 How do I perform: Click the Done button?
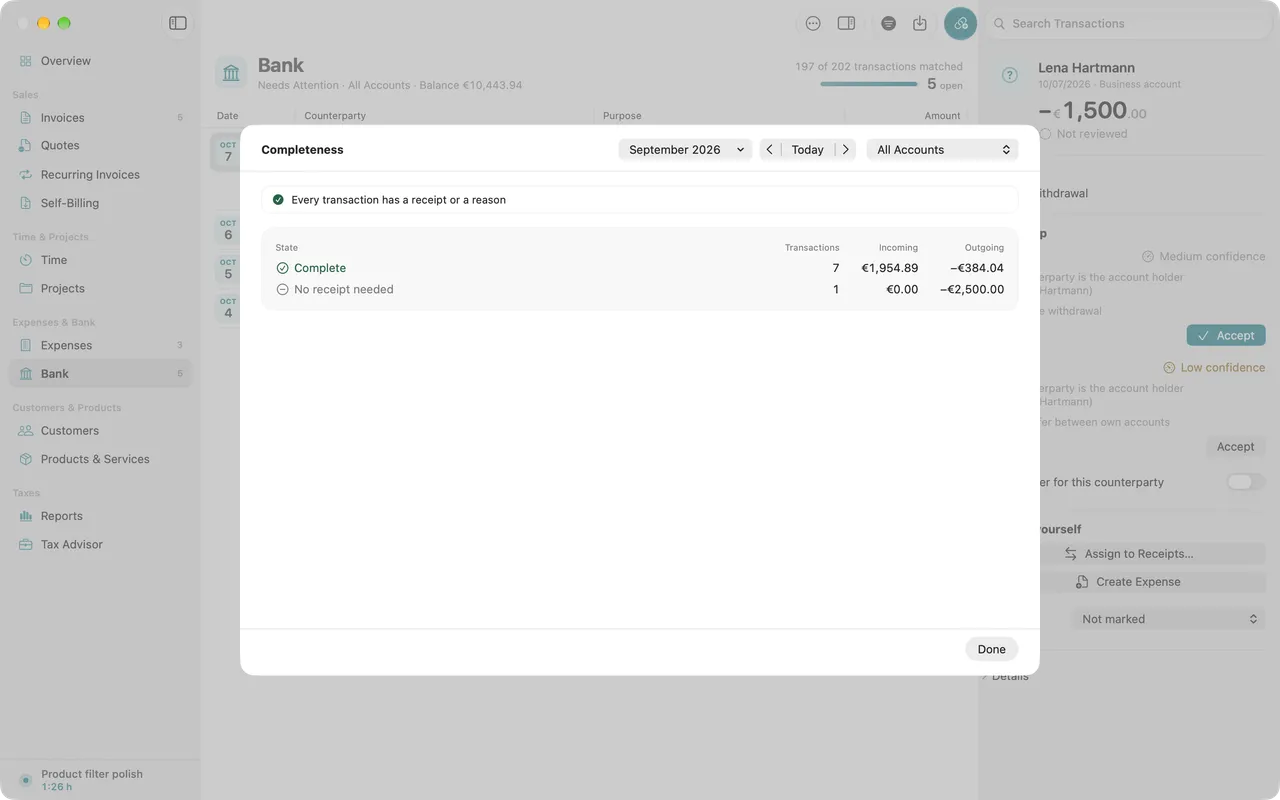tap(992, 649)
